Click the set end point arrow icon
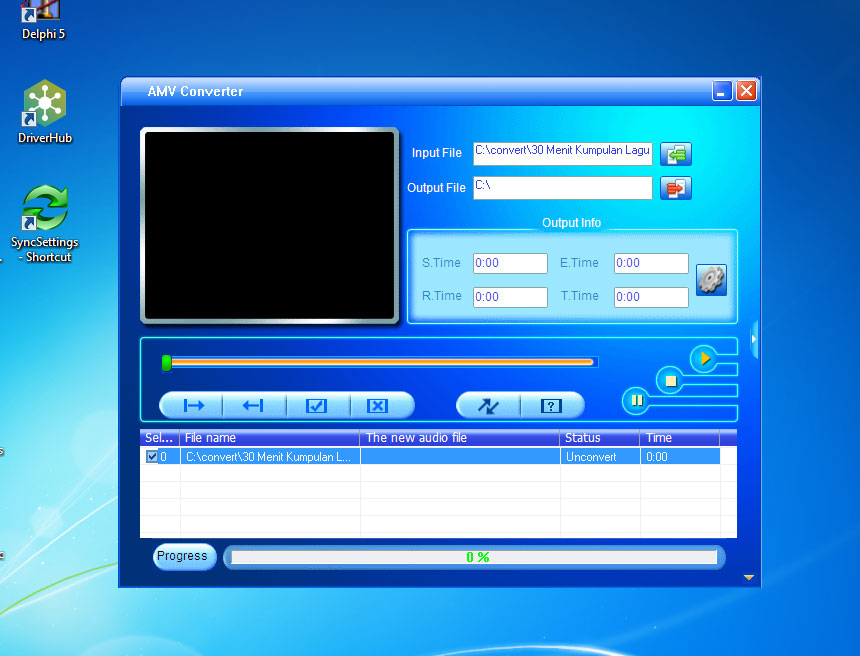The width and height of the screenshot is (860, 656). (x=254, y=405)
